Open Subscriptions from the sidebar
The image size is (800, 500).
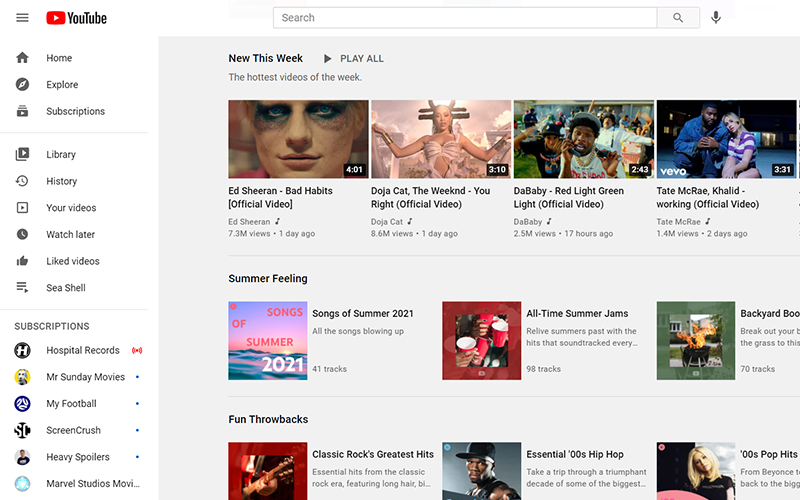pos(74,111)
